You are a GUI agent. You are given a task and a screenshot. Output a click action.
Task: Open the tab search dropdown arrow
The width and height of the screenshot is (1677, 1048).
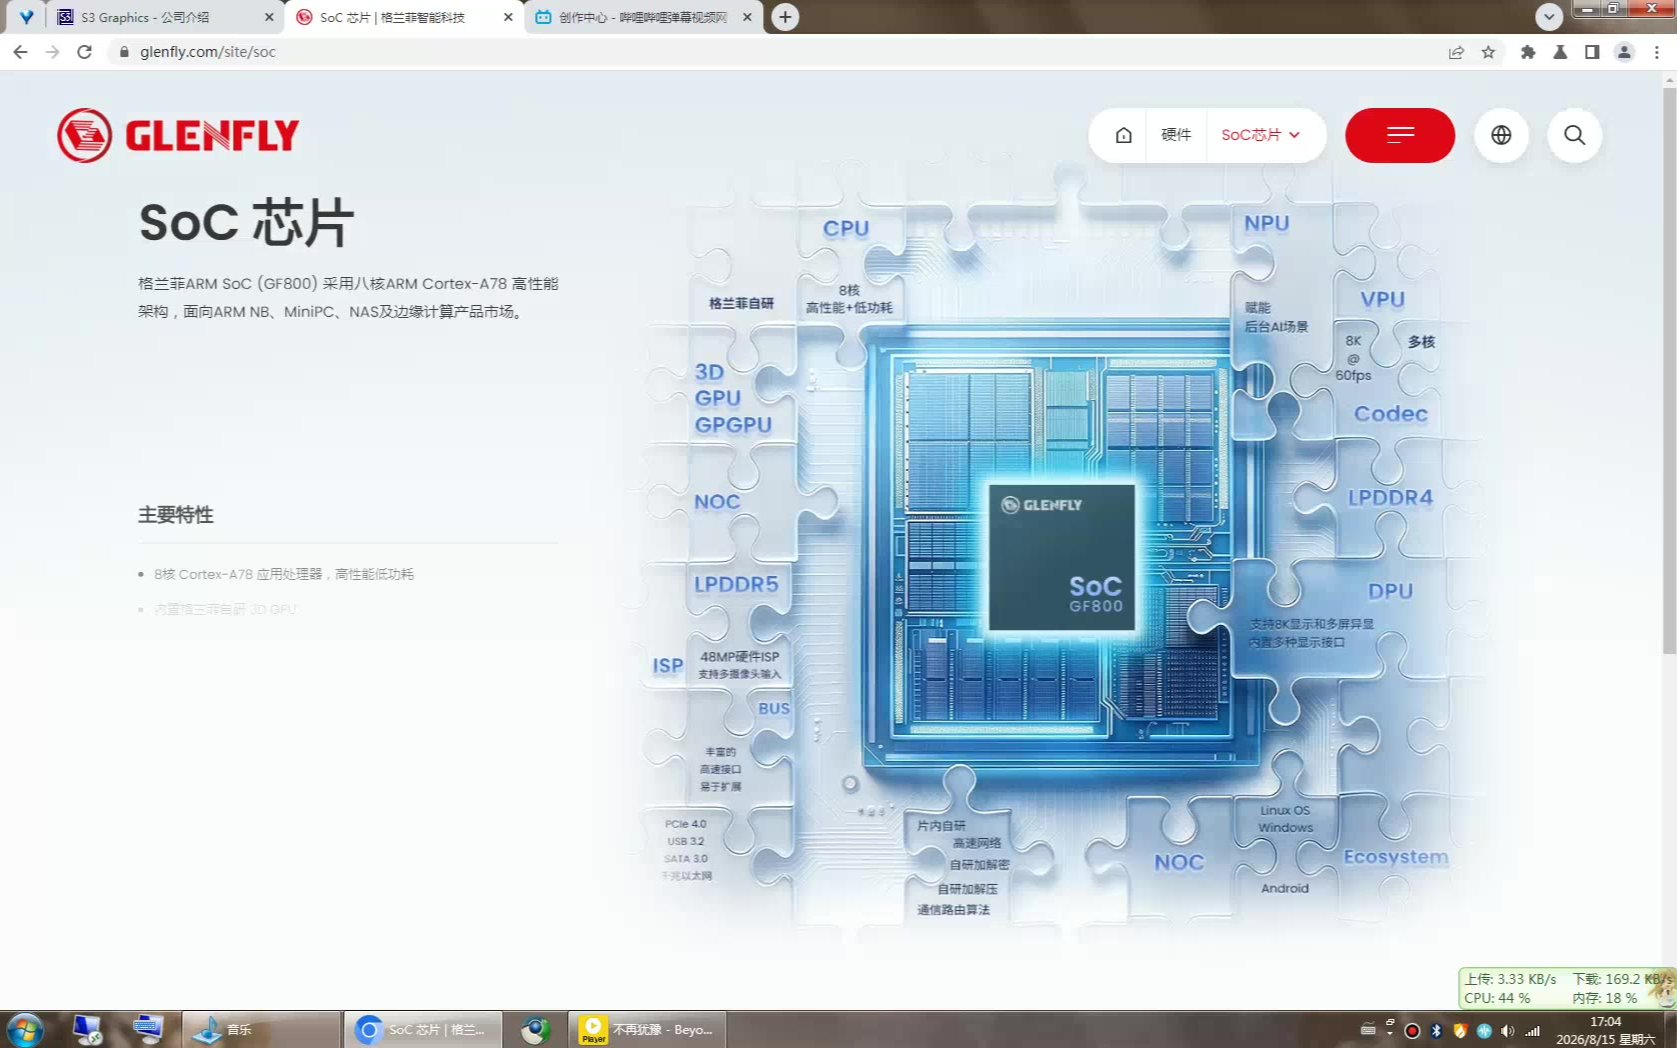(1549, 16)
